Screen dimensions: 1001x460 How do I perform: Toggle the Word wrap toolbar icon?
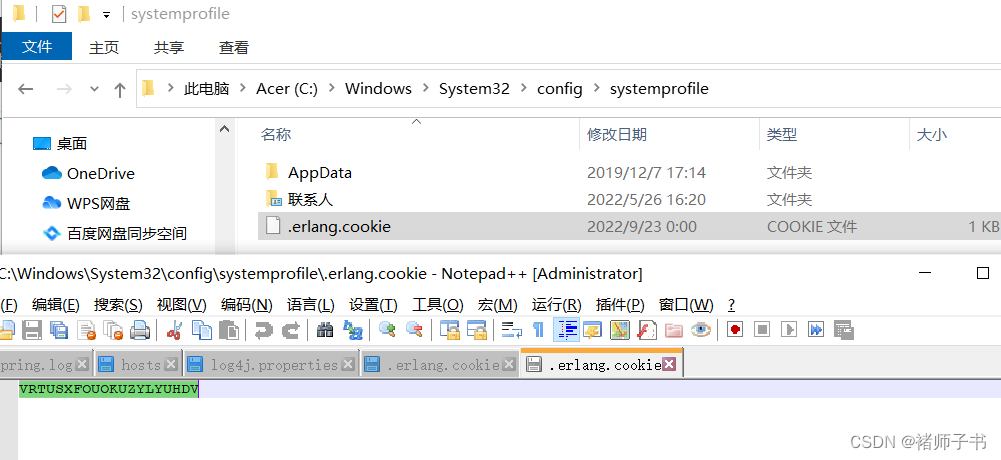click(x=511, y=330)
